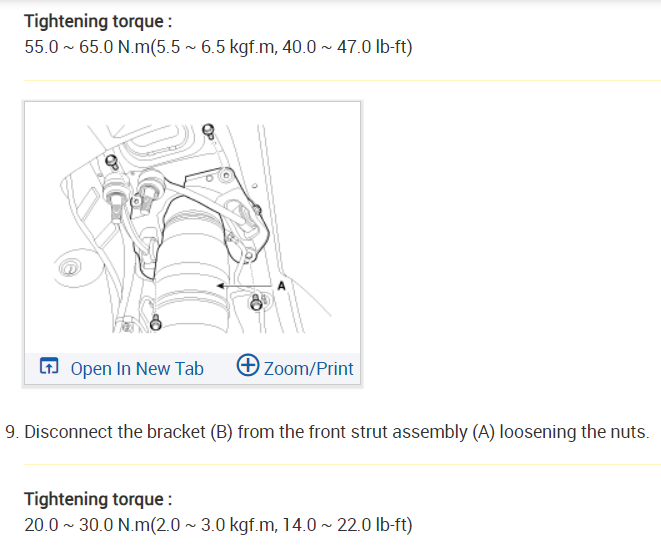Select the Zoom/Print link text
661x557 pixels.
pyautogui.click(x=309, y=368)
